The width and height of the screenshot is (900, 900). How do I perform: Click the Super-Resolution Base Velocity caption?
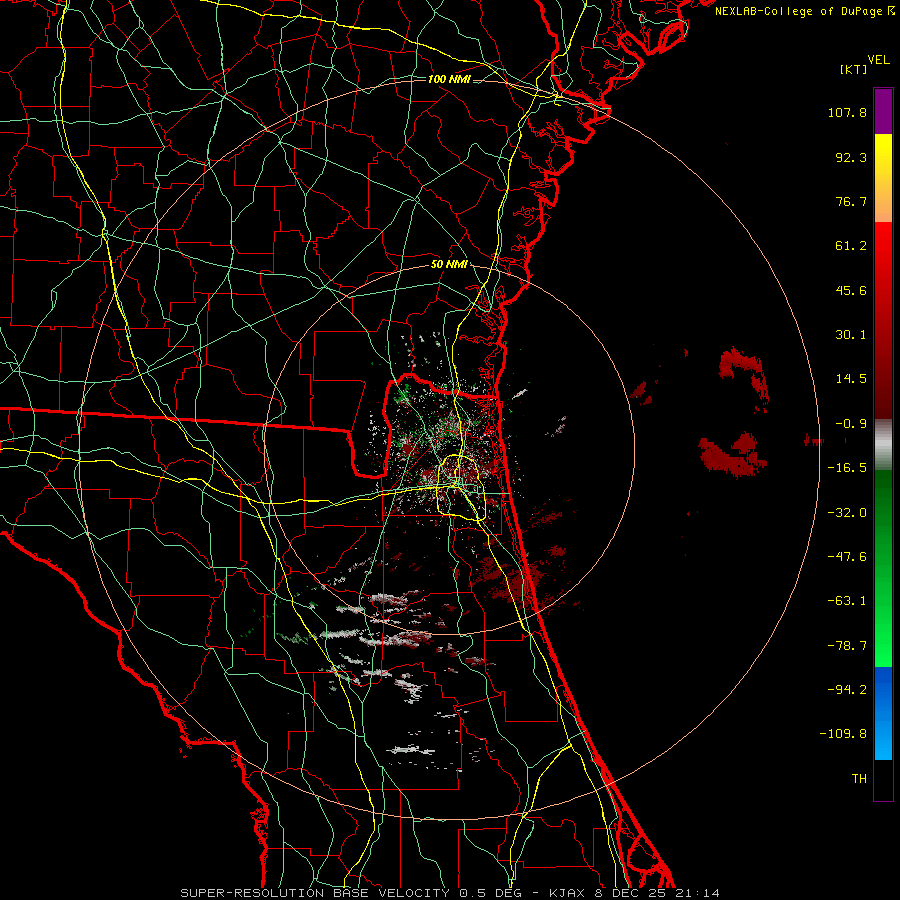pos(449,893)
